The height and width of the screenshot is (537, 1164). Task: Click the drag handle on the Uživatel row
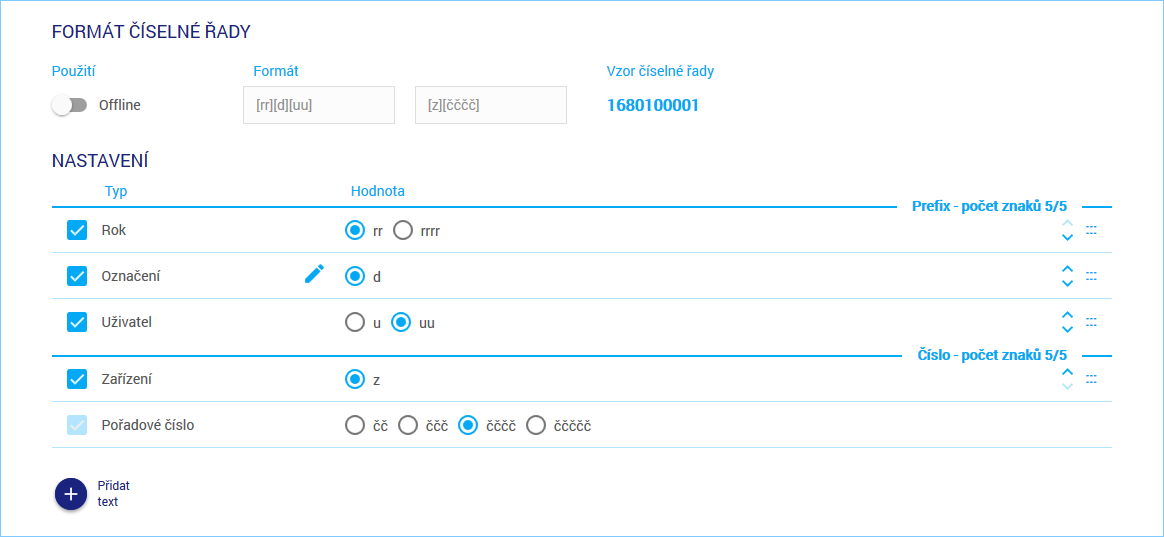pyautogui.click(x=1091, y=322)
